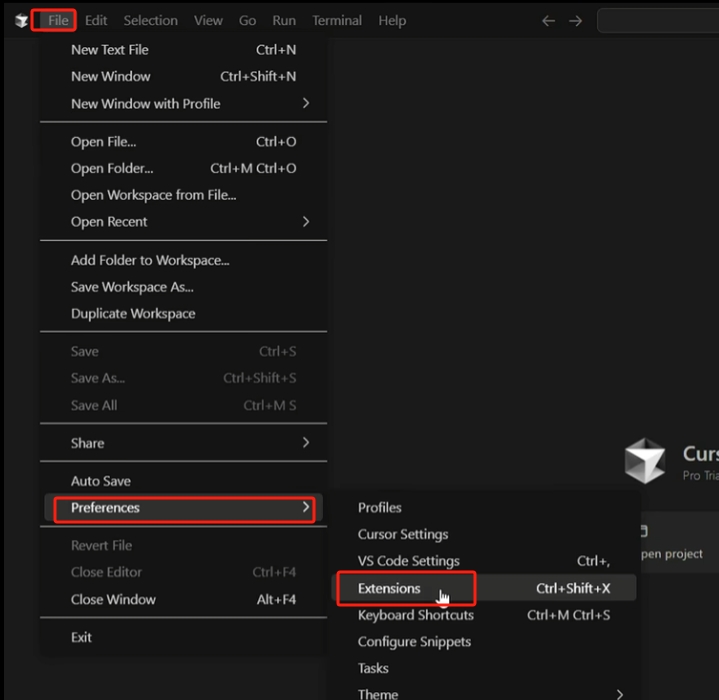The image size is (719, 700).
Task: Toggle Auto Save option
Action: pyautogui.click(x=101, y=481)
